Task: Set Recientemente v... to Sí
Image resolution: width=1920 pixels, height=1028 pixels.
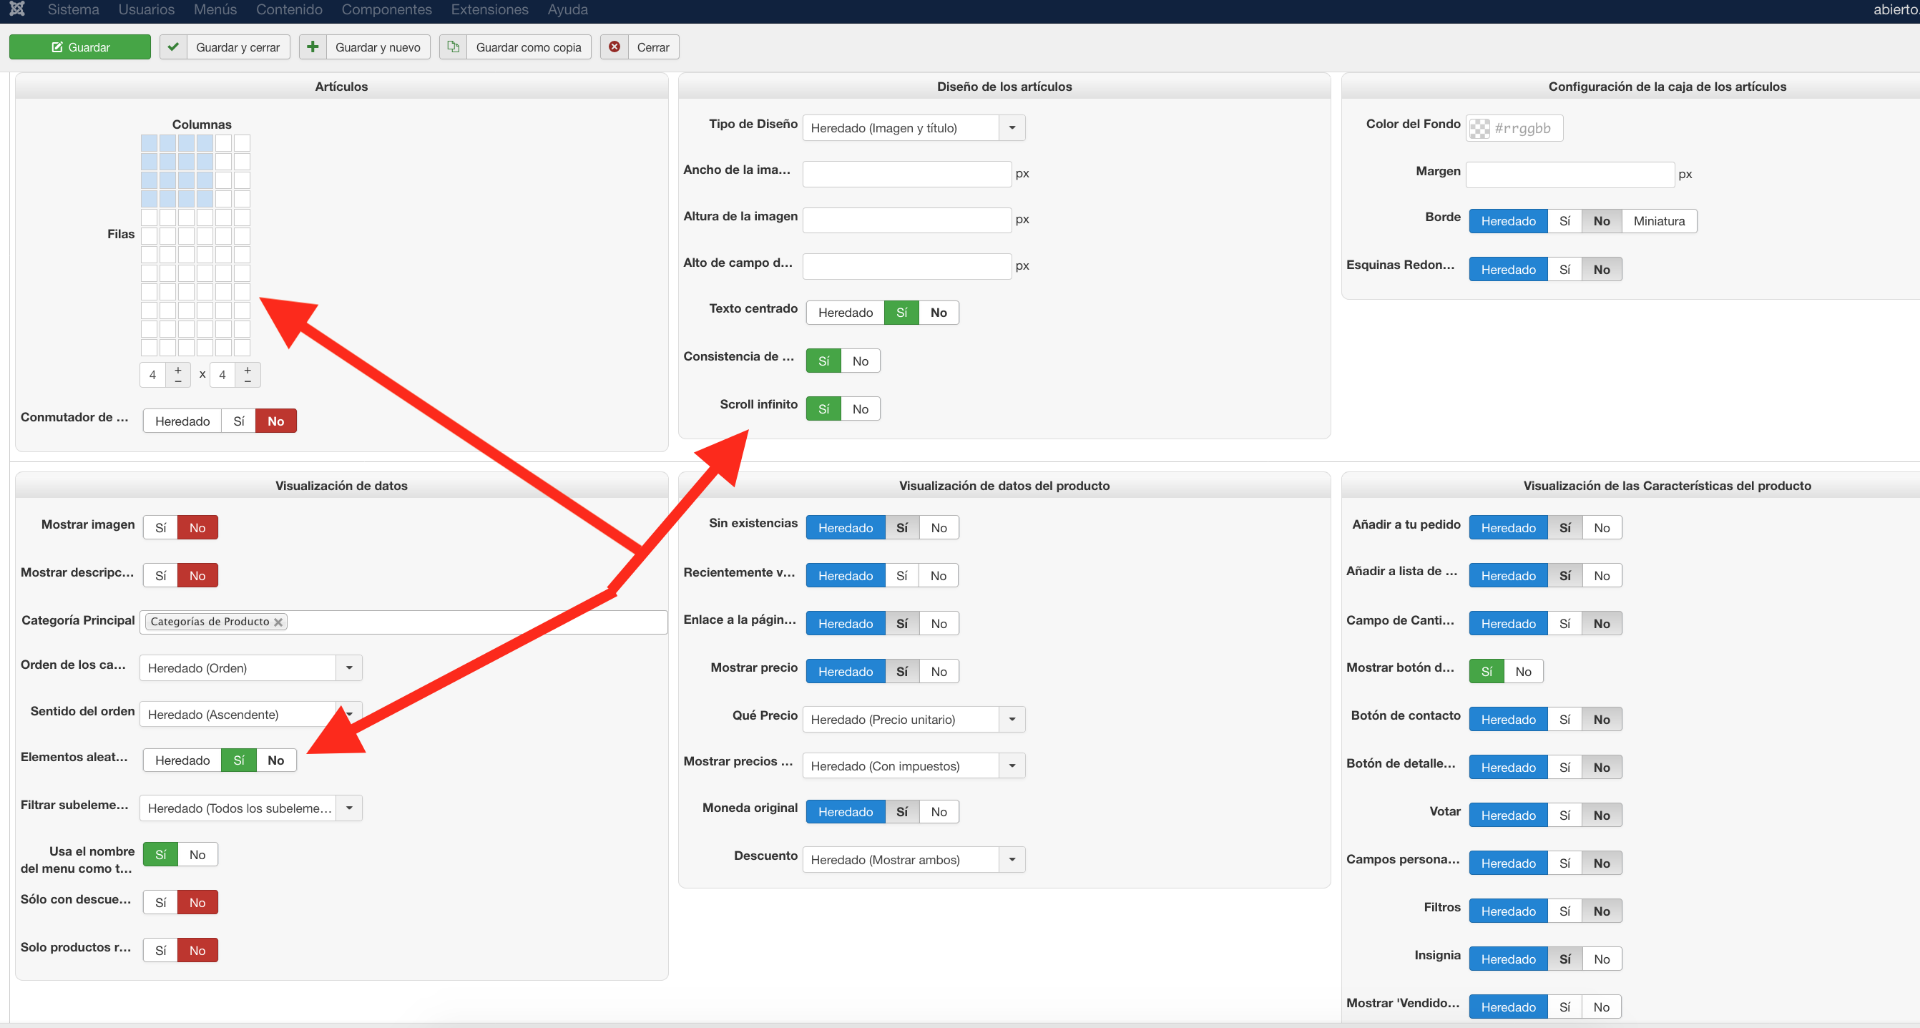Action: tap(902, 576)
